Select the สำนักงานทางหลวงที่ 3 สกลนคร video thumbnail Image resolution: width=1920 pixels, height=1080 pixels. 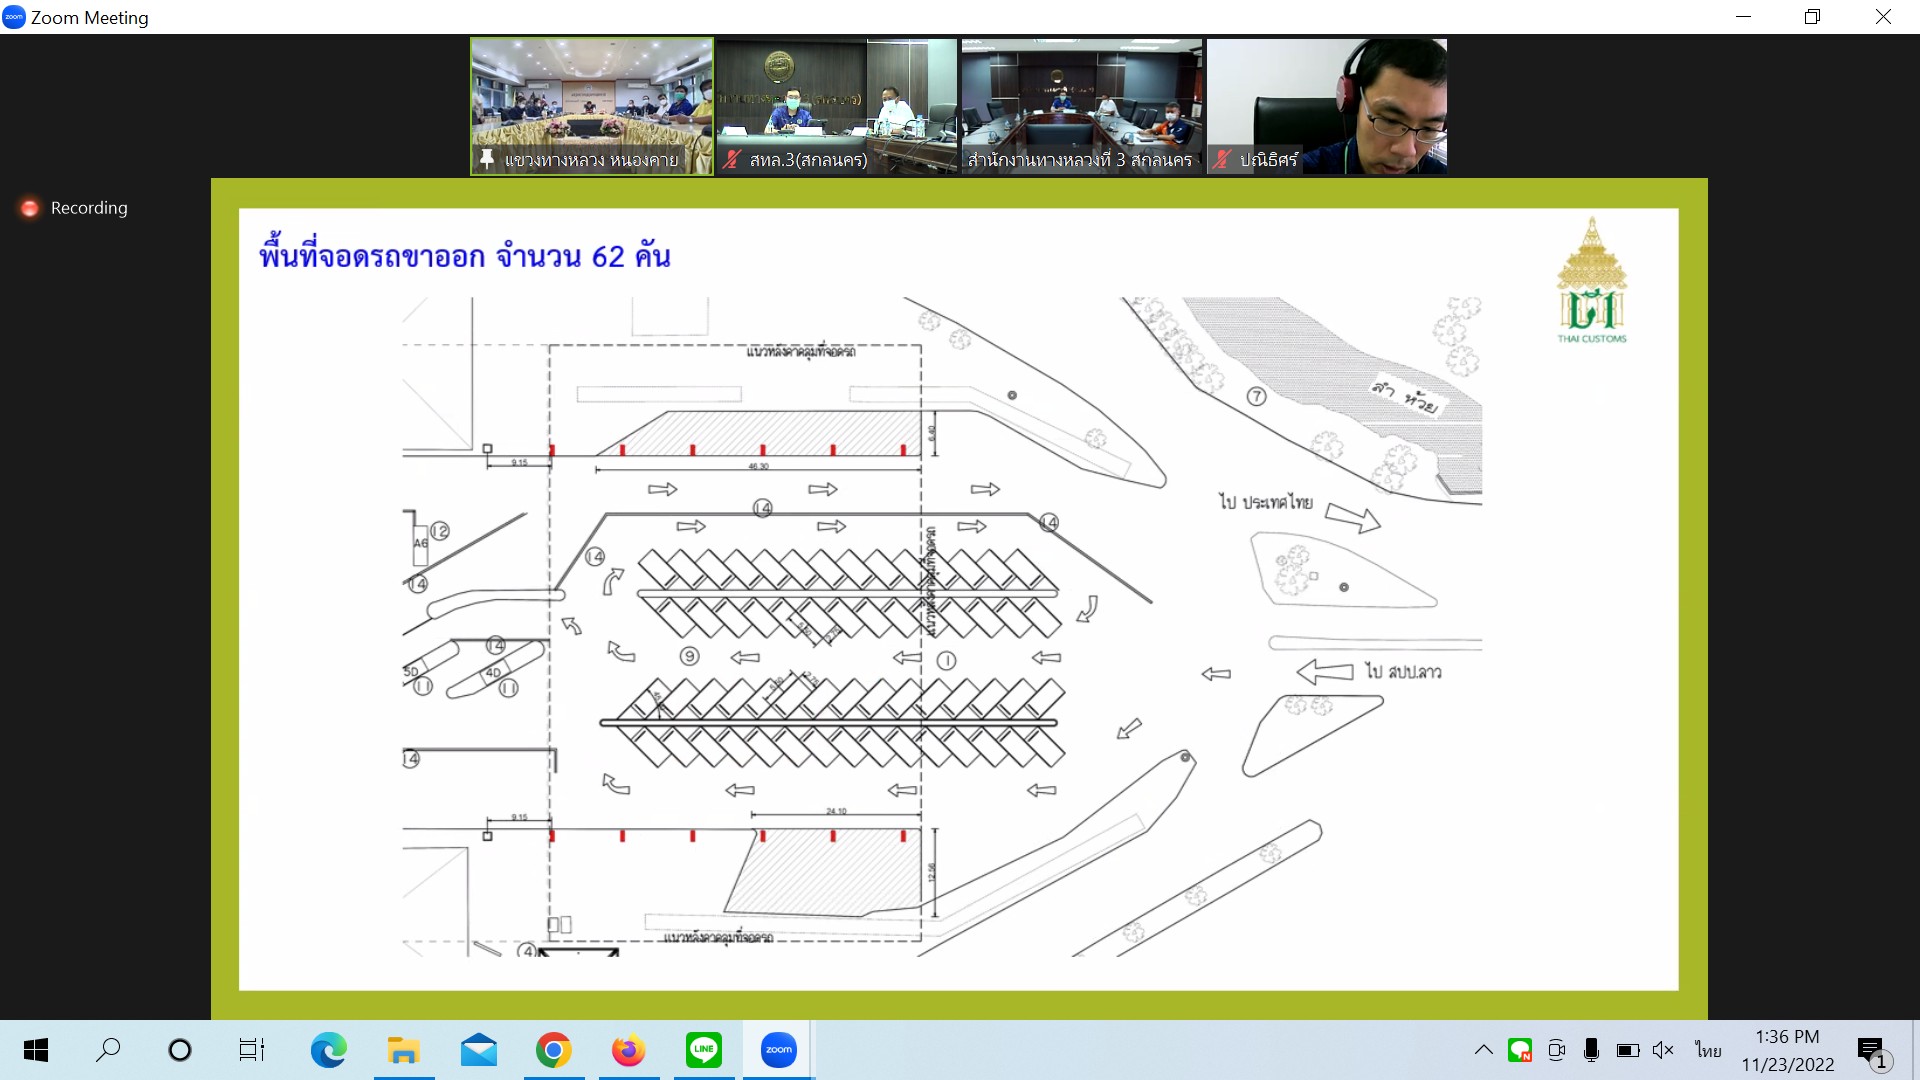point(1081,106)
